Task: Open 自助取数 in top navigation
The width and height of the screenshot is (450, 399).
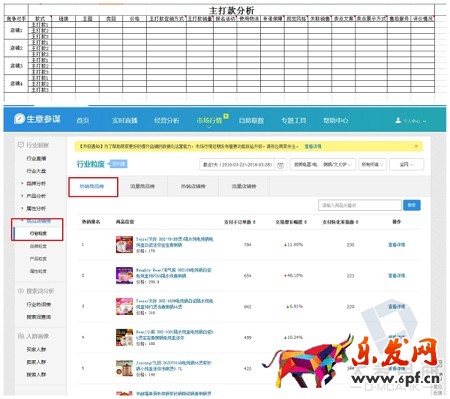Action: click(x=251, y=120)
